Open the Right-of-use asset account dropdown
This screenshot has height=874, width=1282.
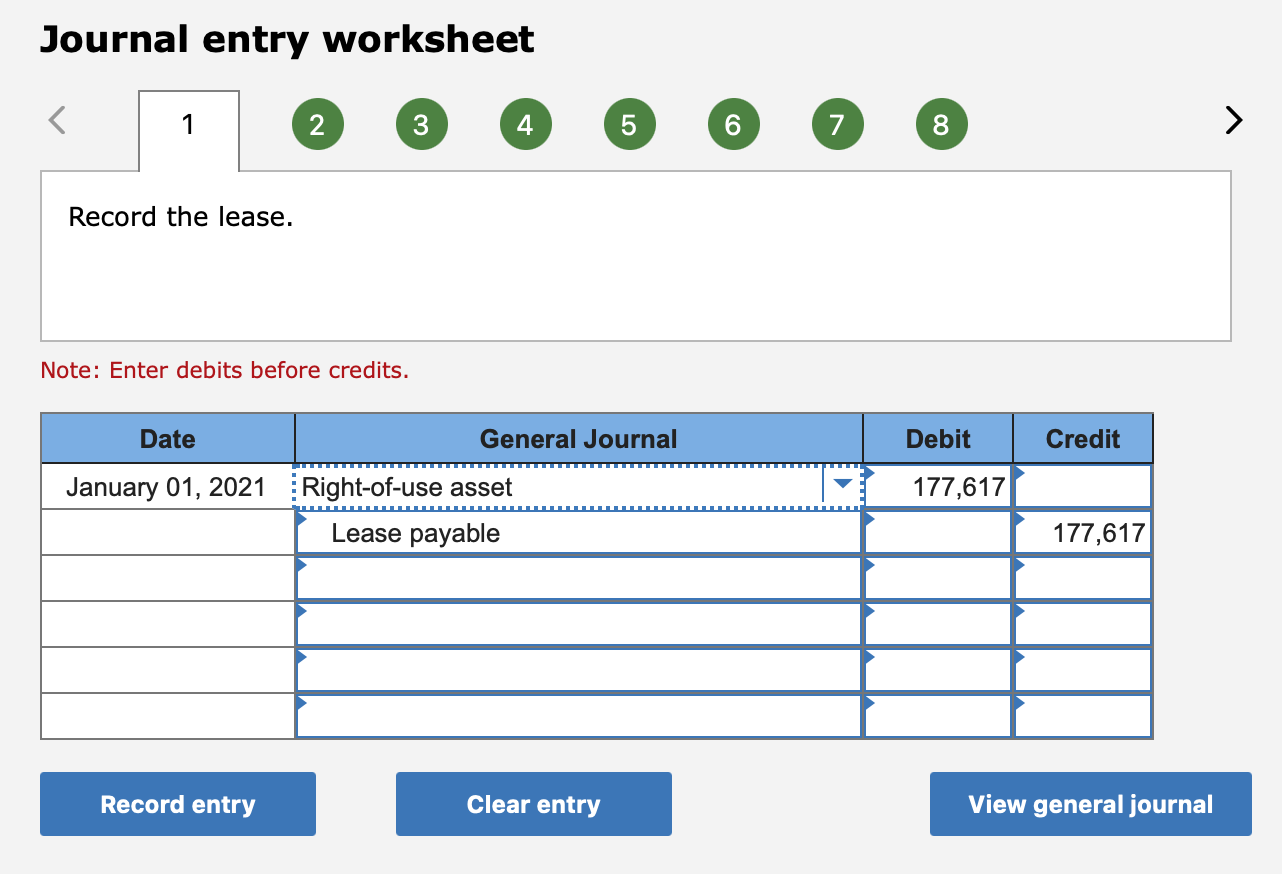843,485
